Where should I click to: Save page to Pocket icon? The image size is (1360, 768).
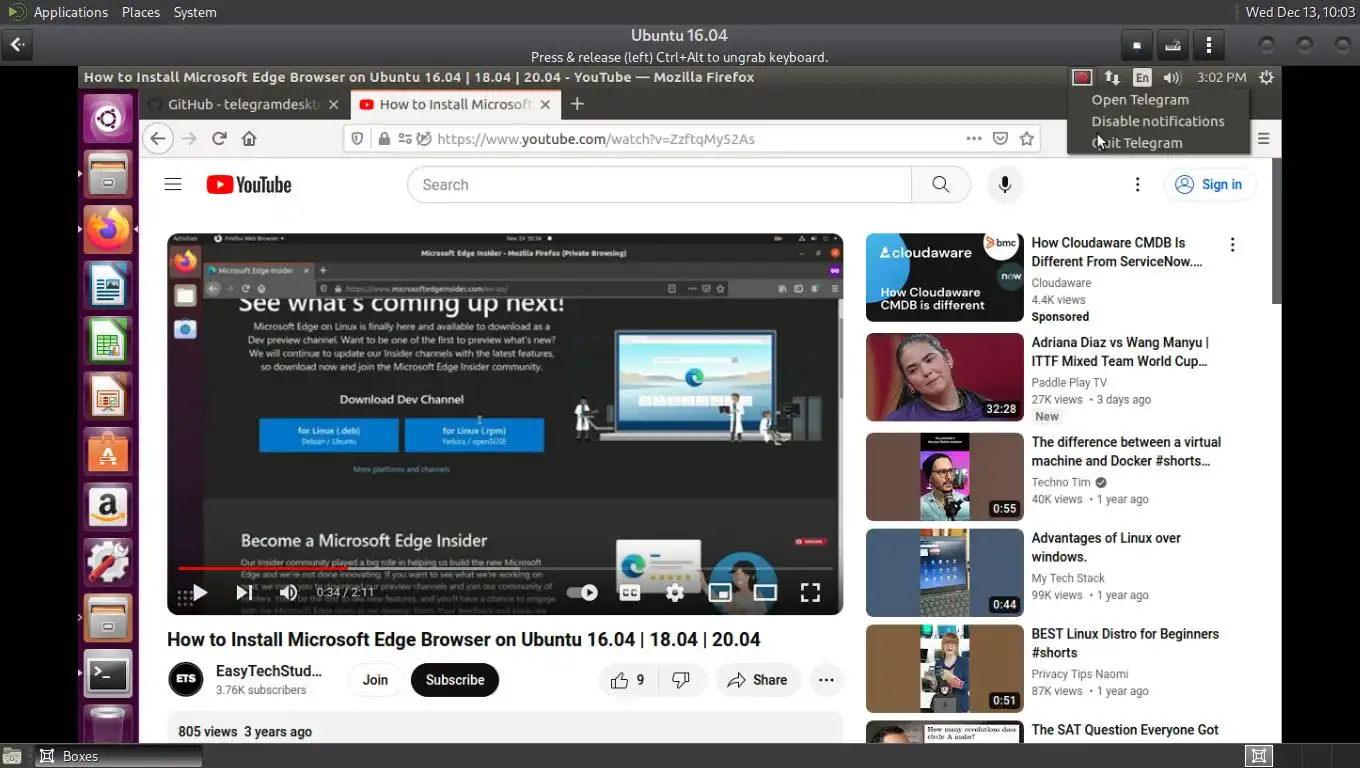coord(1000,139)
